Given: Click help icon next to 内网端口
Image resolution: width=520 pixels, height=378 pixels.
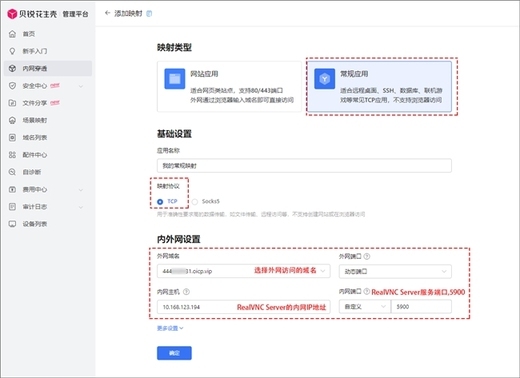Looking at the screenshot, I should [x=367, y=291].
